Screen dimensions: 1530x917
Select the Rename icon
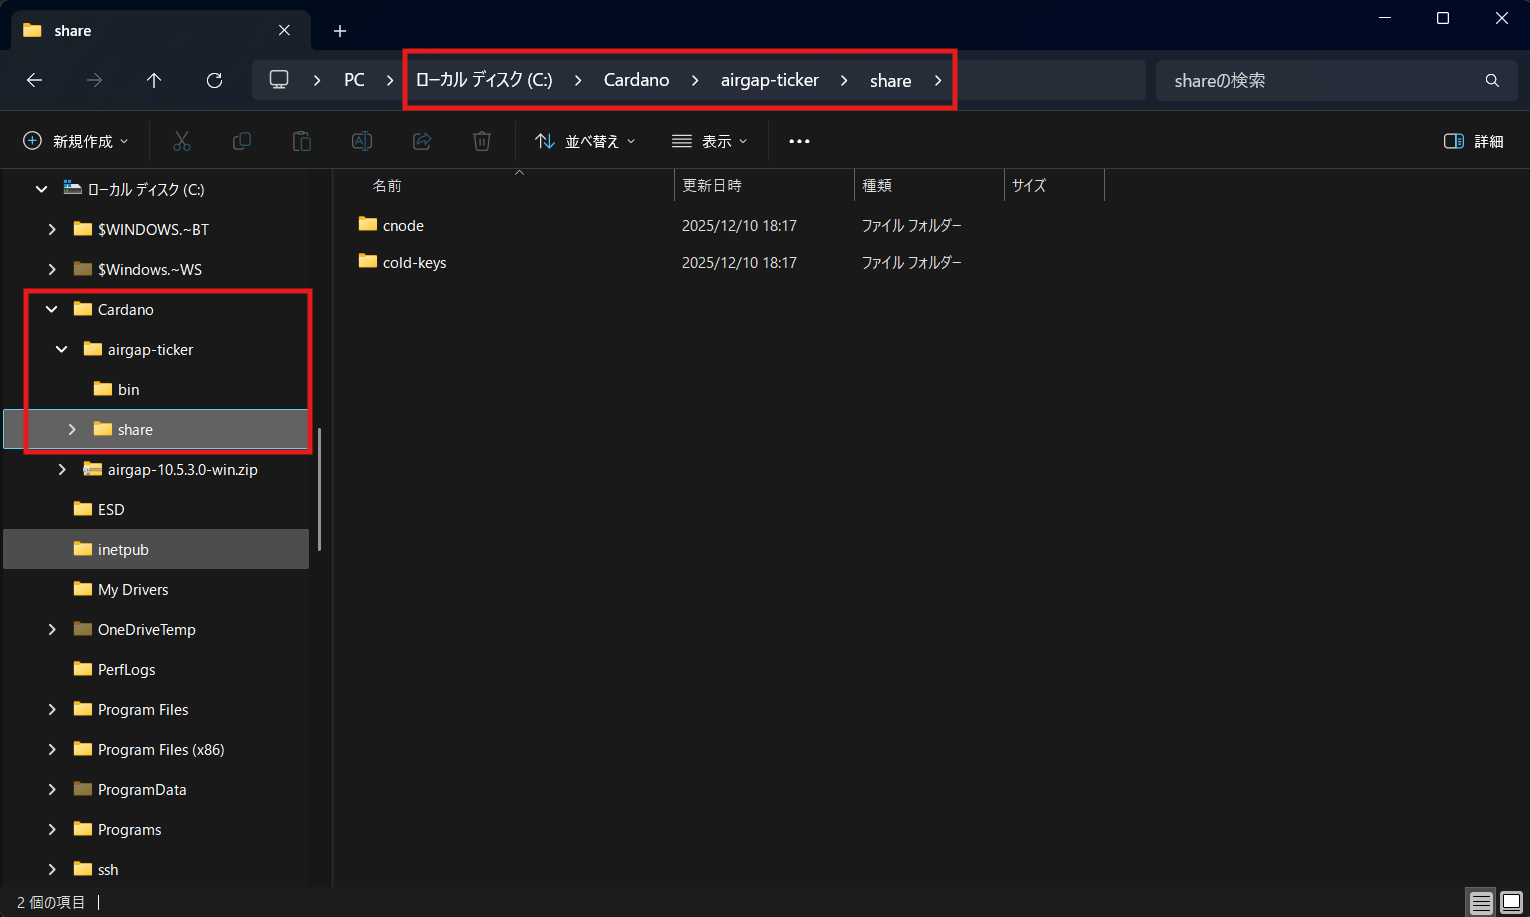coord(361,140)
